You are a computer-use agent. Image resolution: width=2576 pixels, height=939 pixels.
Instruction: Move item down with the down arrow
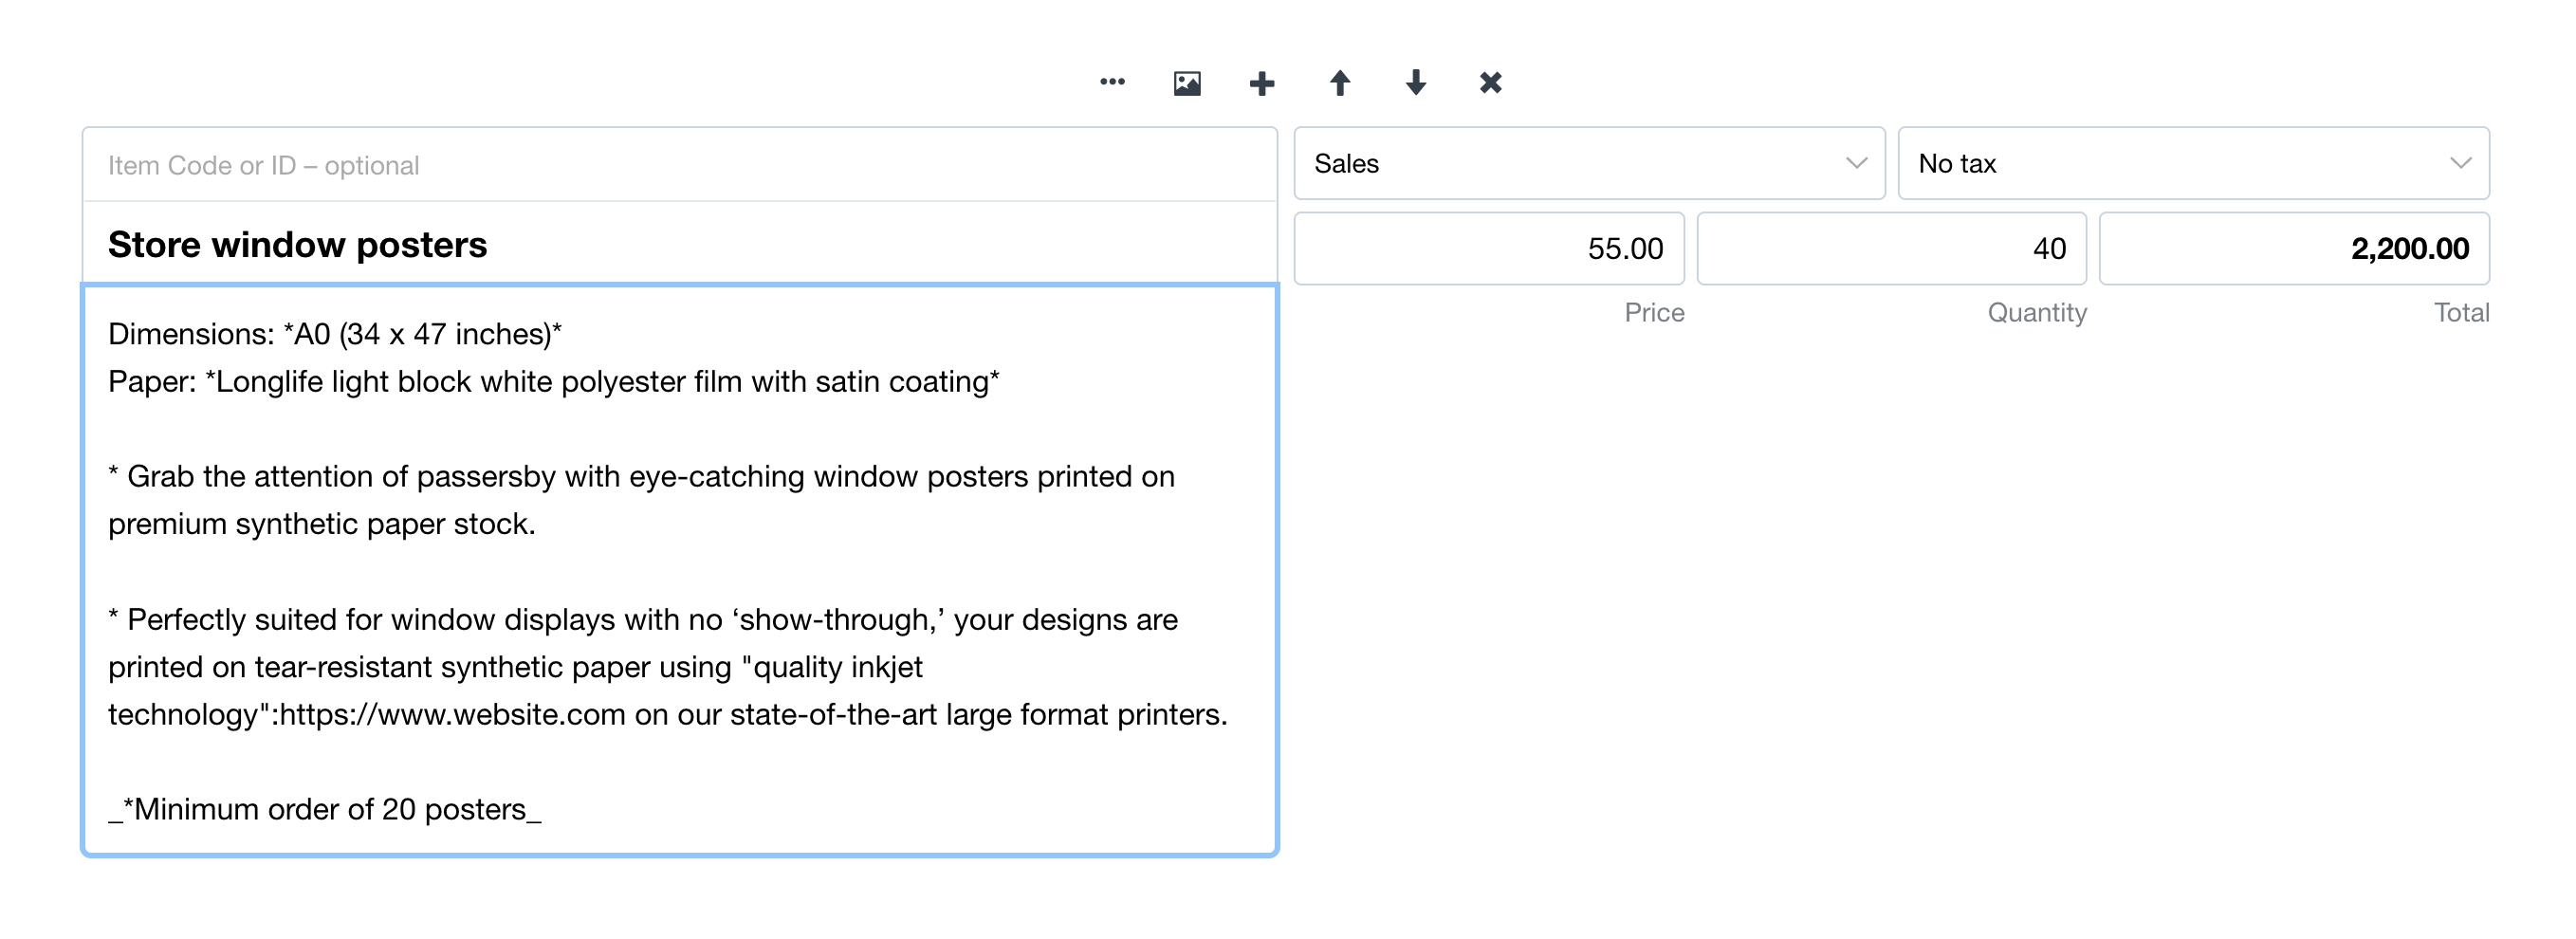[x=1416, y=83]
